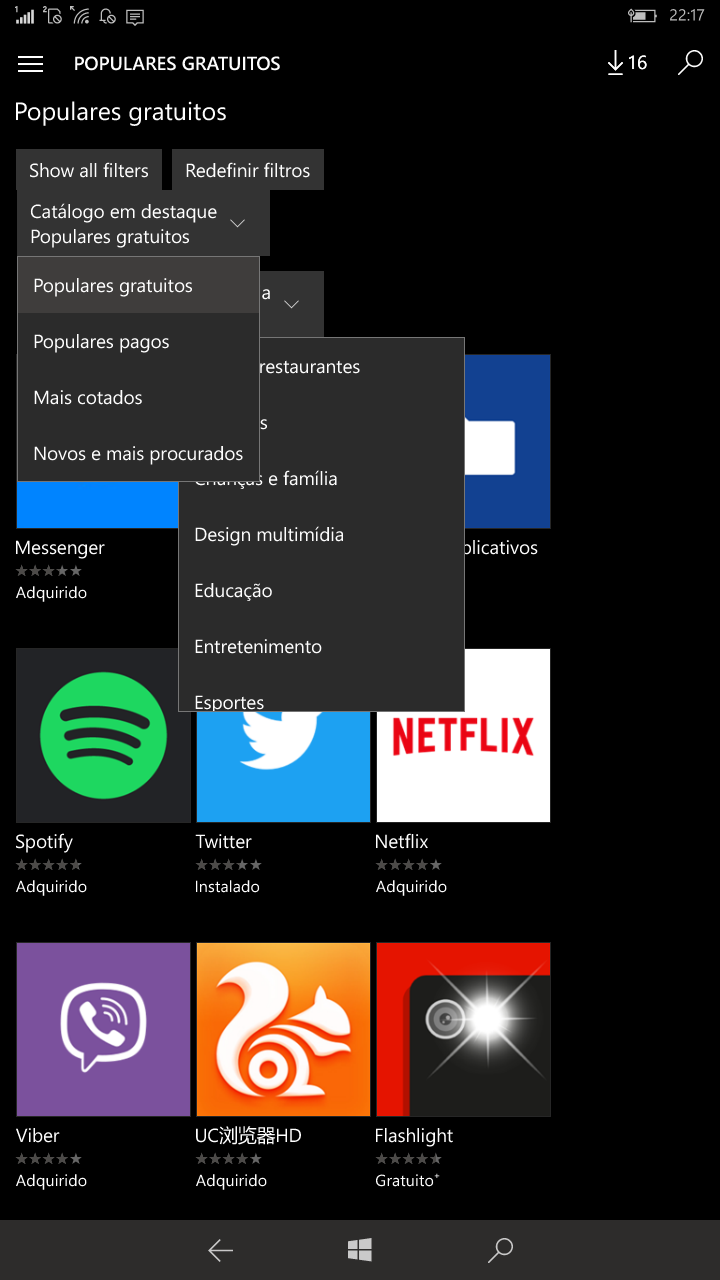Tap the Populares gratuitos page heading
This screenshot has height=1280, width=720.
point(121,112)
